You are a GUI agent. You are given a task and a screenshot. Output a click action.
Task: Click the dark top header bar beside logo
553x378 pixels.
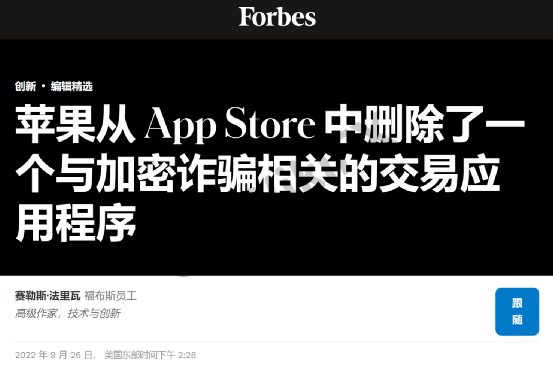tap(106, 19)
